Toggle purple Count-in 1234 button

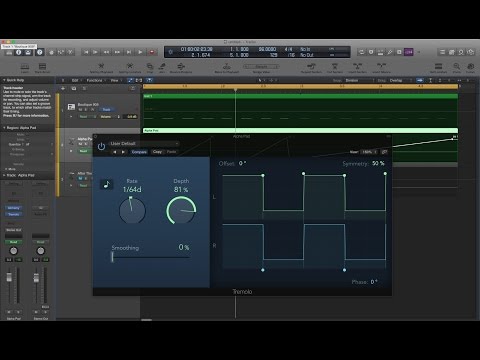click(409, 52)
